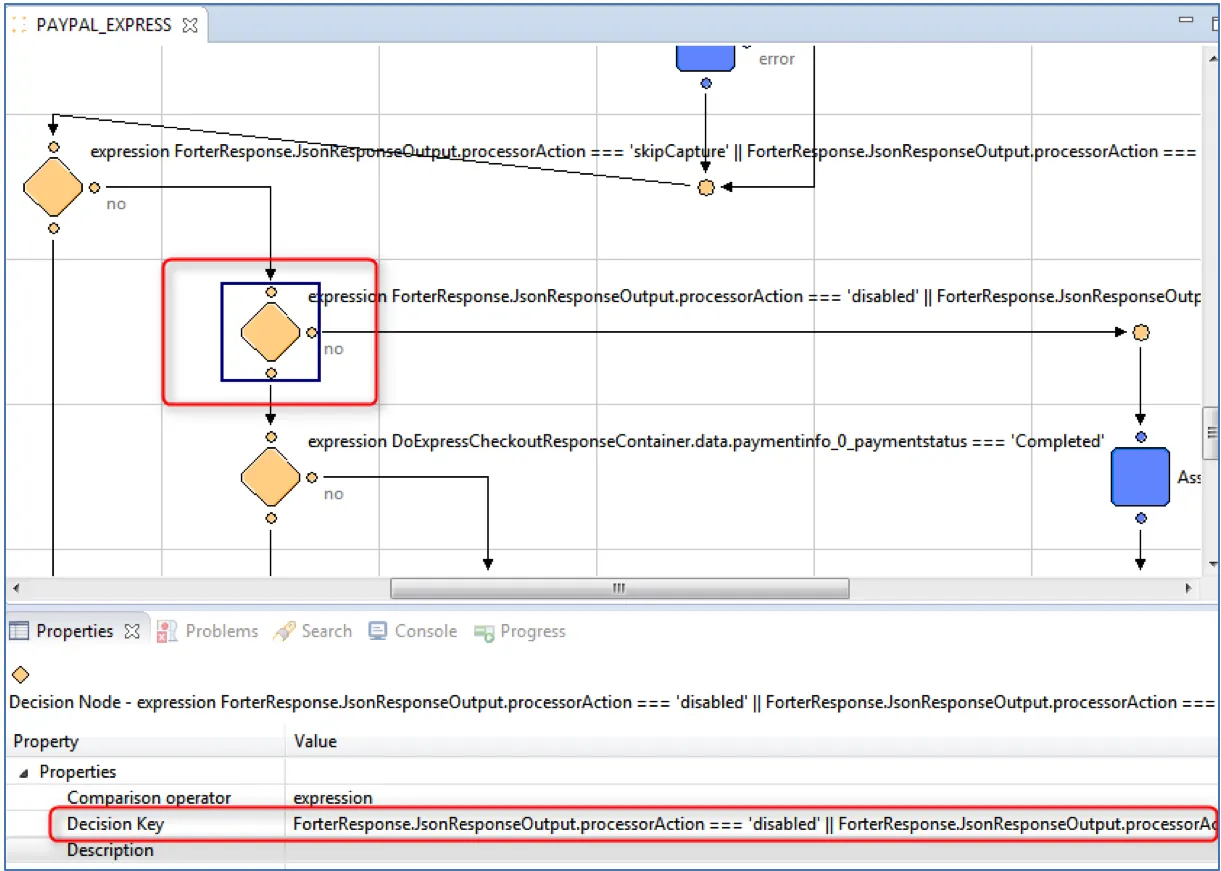Click the paymentstatus 'Completed' decision diamond
This screenshot has height=871, width=1221.
click(x=271, y=477)
